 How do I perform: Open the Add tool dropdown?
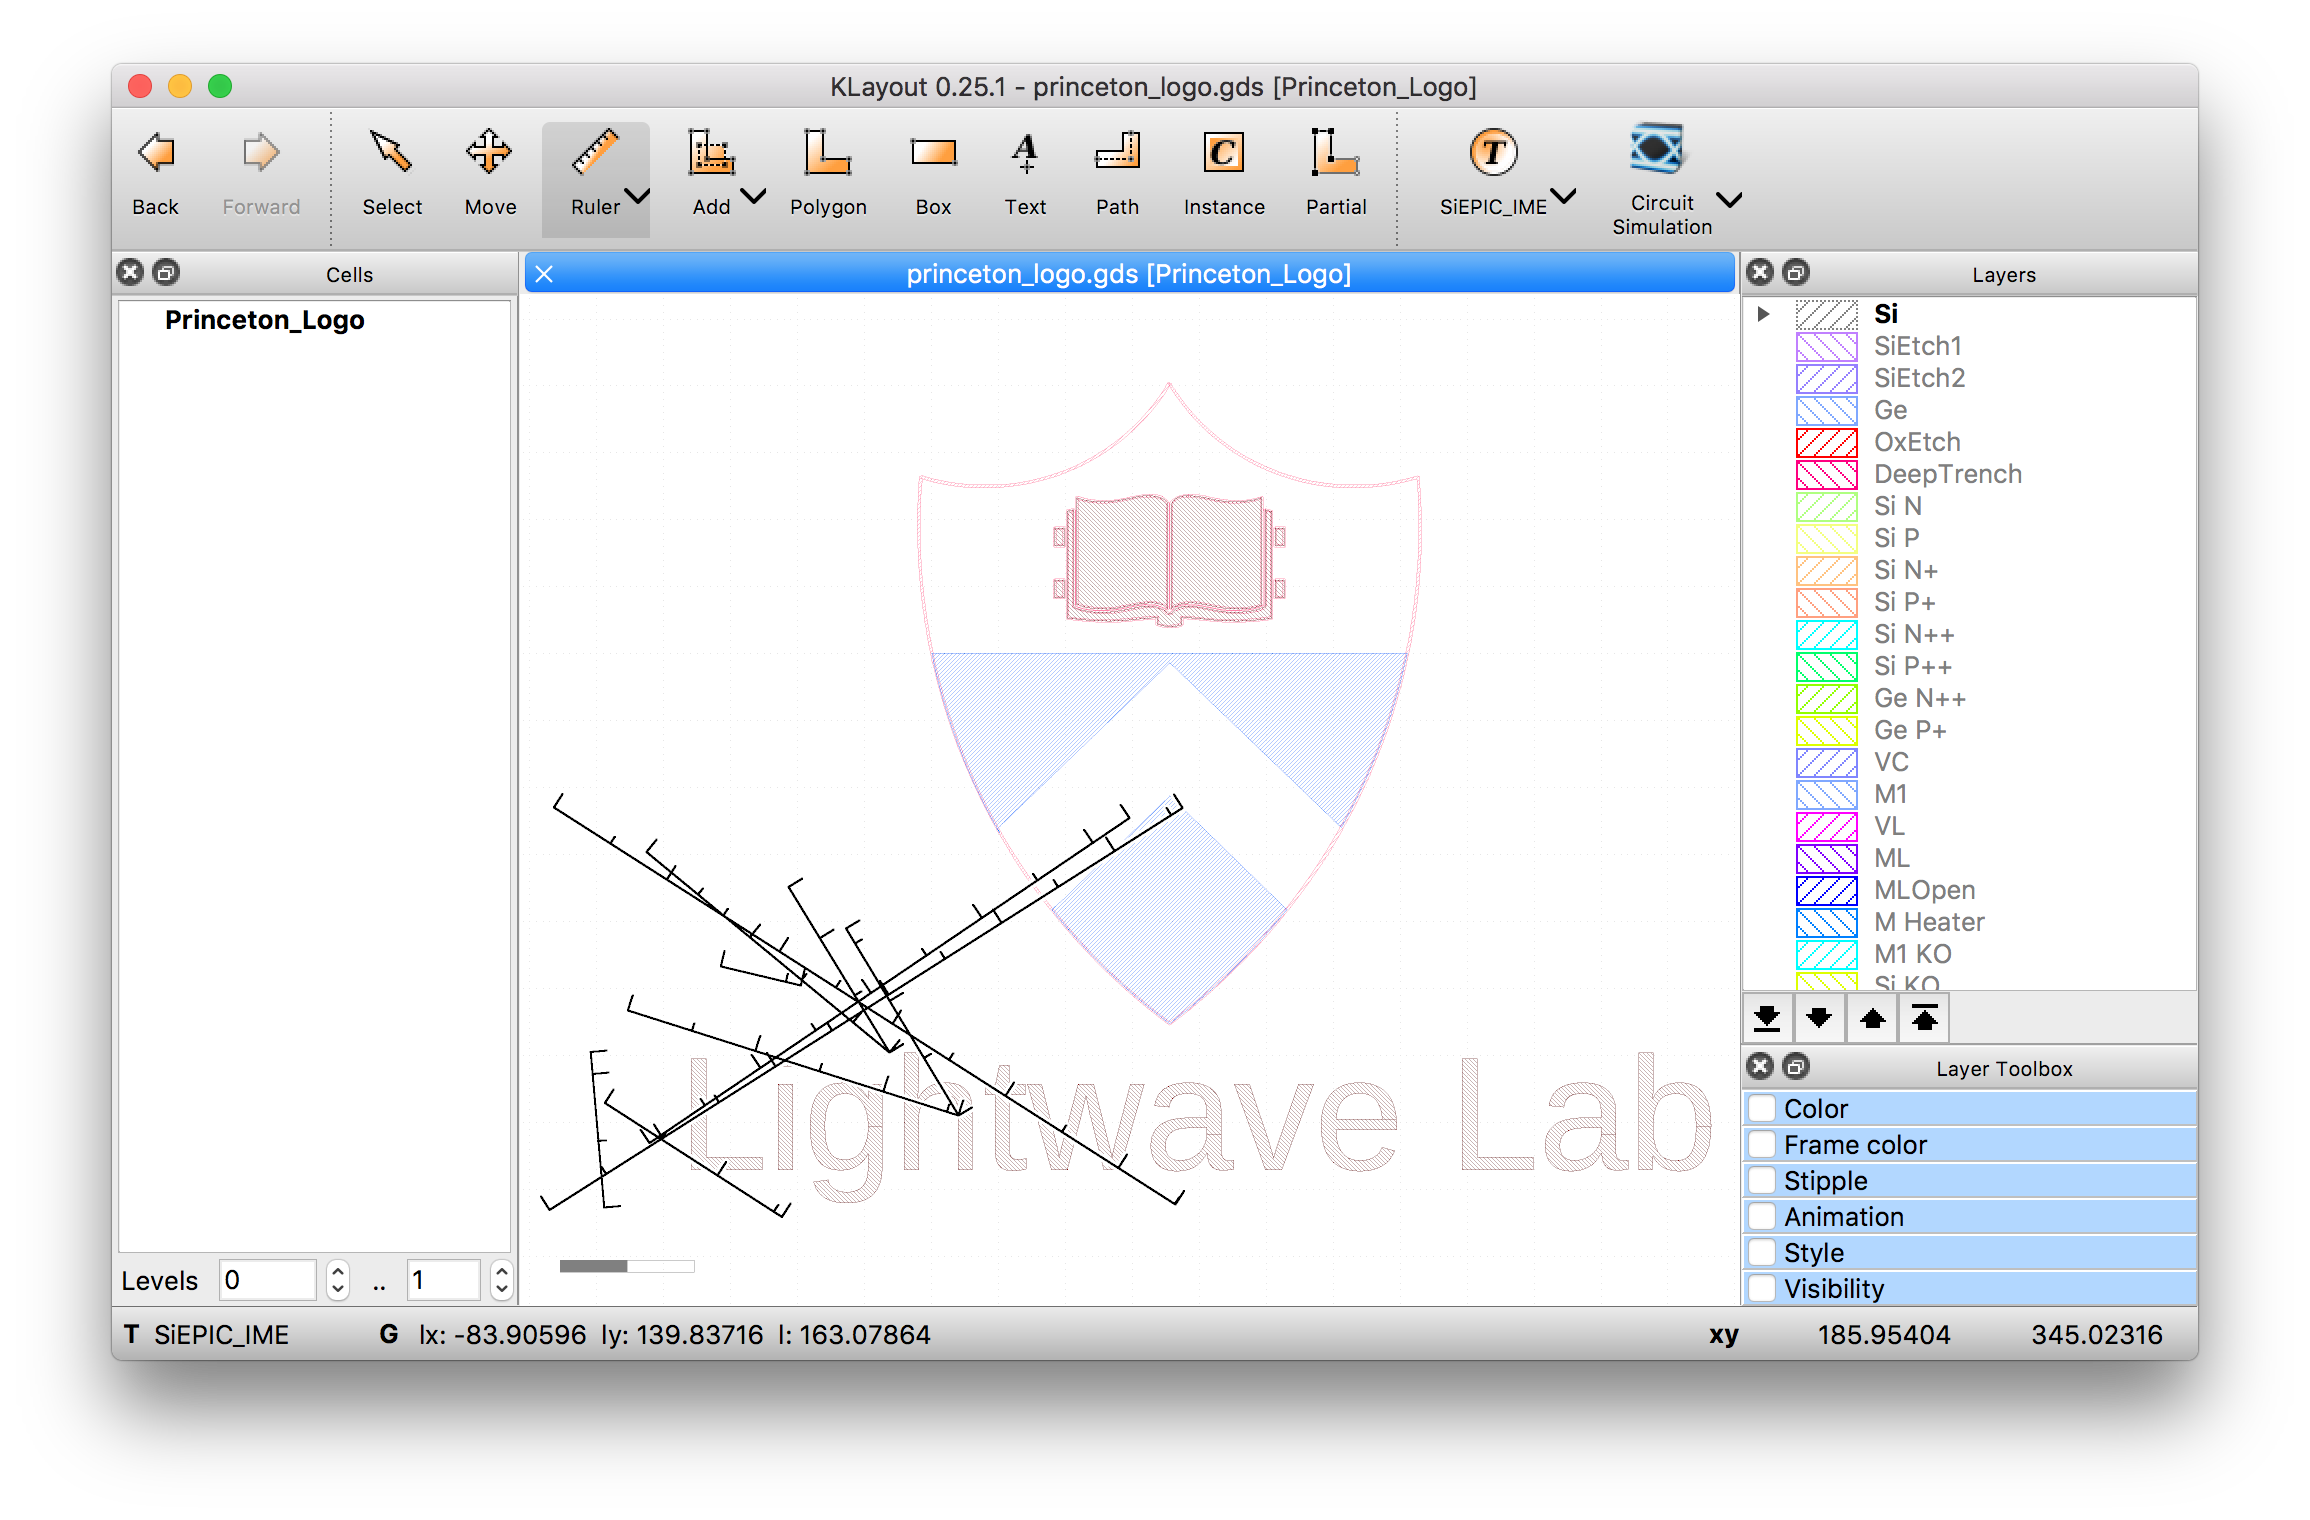pos(753,198)
